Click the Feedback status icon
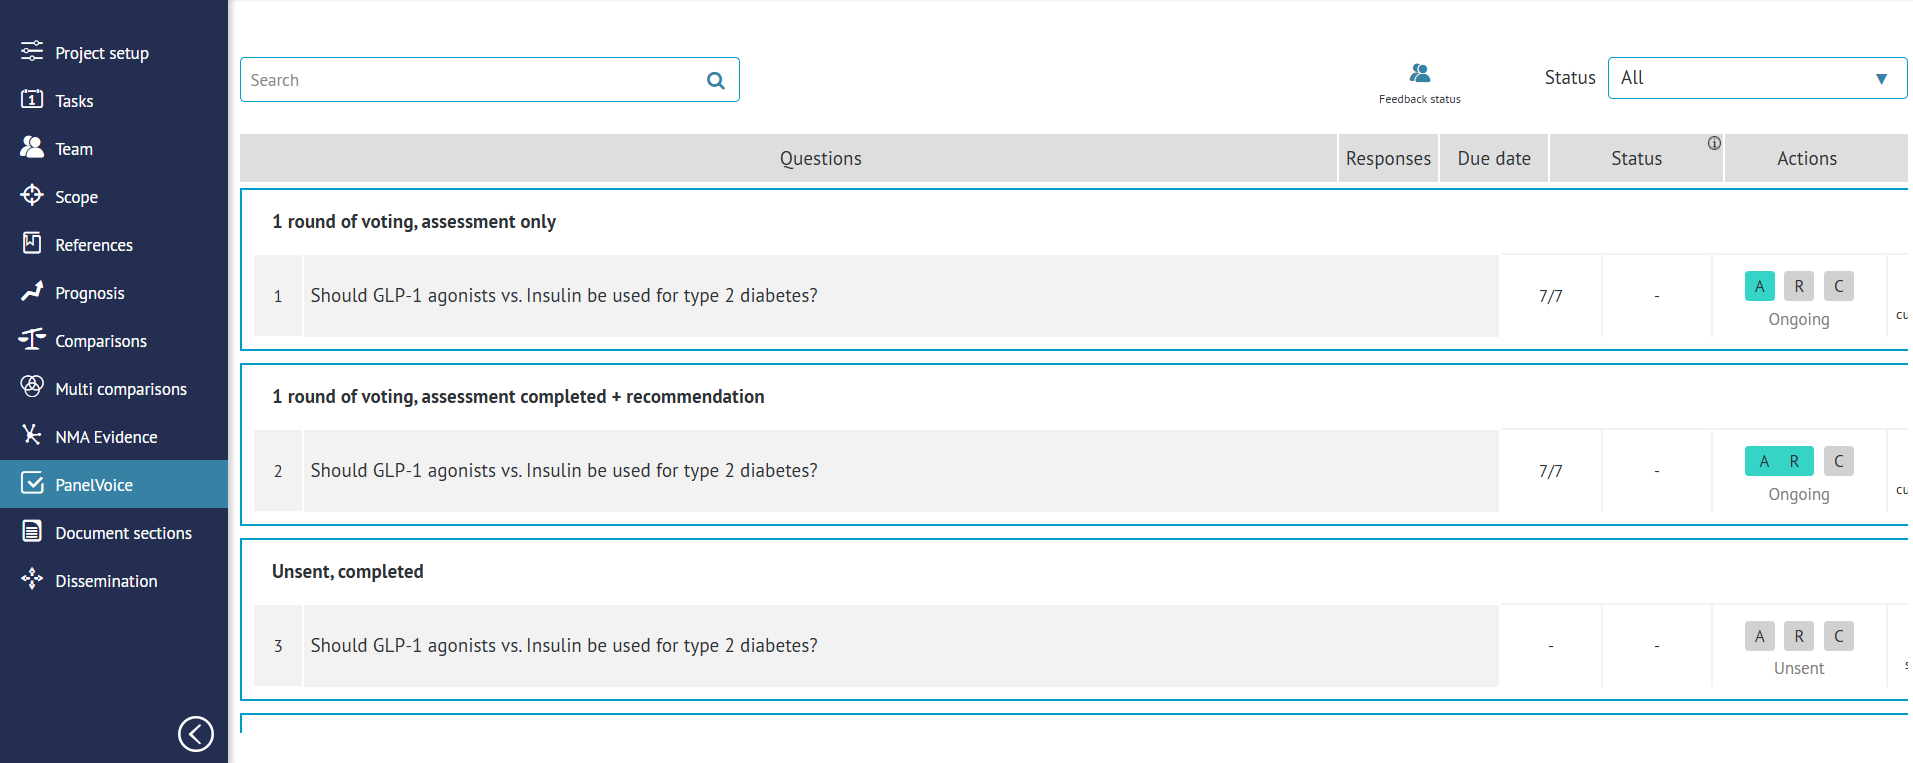The width and height of the screenshot is (1913, 763). coord(1419,74)
